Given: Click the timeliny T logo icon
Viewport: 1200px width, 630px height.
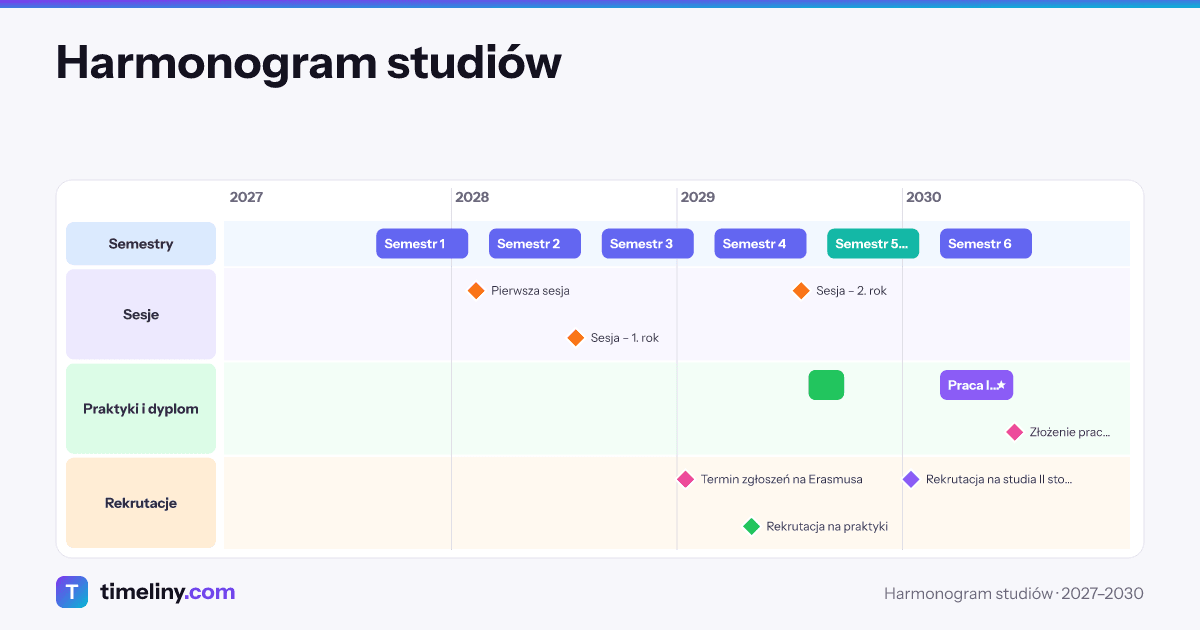Looking at the screenshot, I should pyautogui.click(x=72, y=592).
